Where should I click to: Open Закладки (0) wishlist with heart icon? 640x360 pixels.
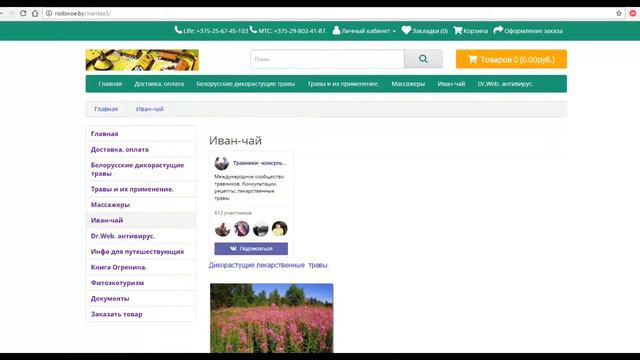[x=424, y=31]
